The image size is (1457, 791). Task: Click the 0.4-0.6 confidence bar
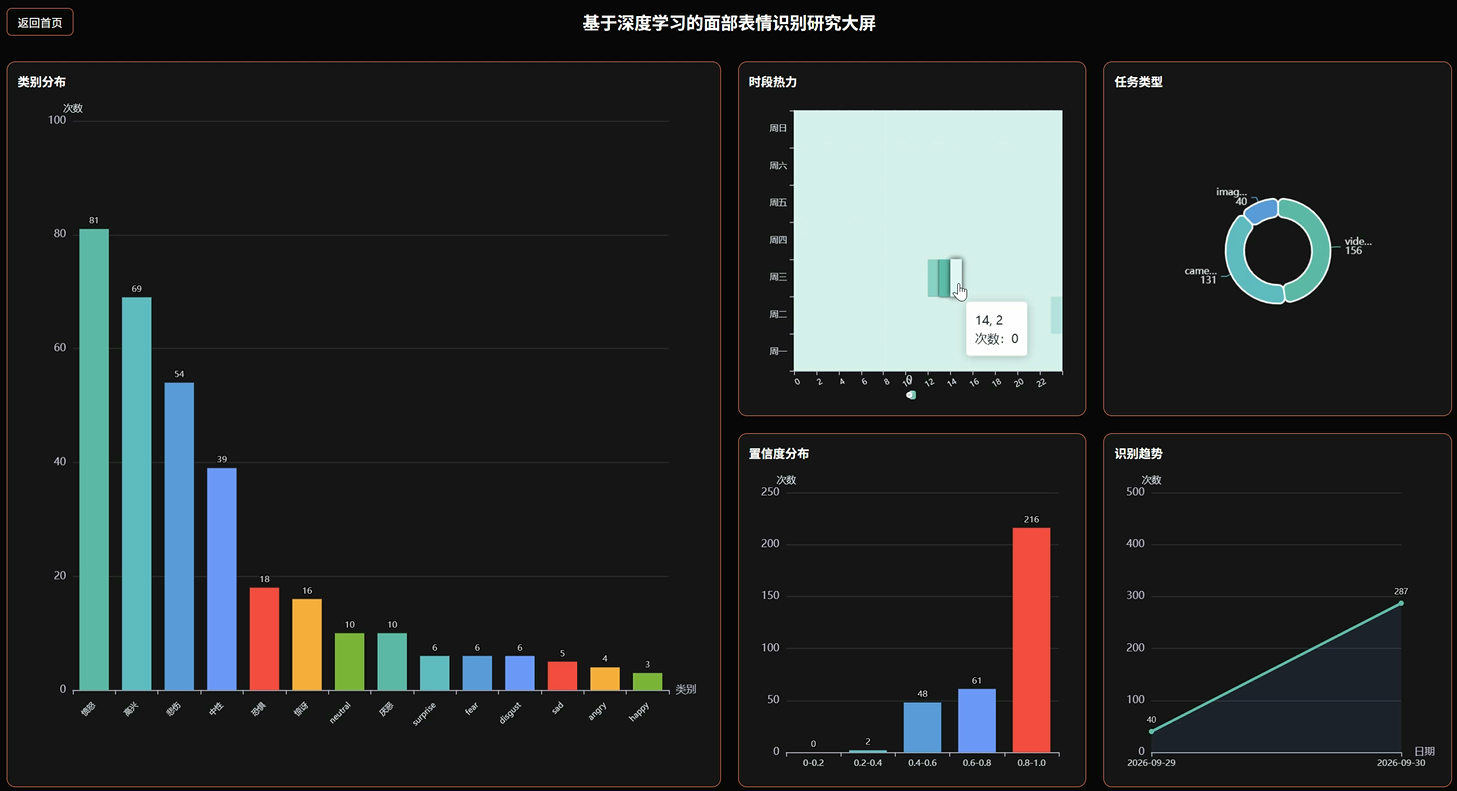[x=922, y=727]
